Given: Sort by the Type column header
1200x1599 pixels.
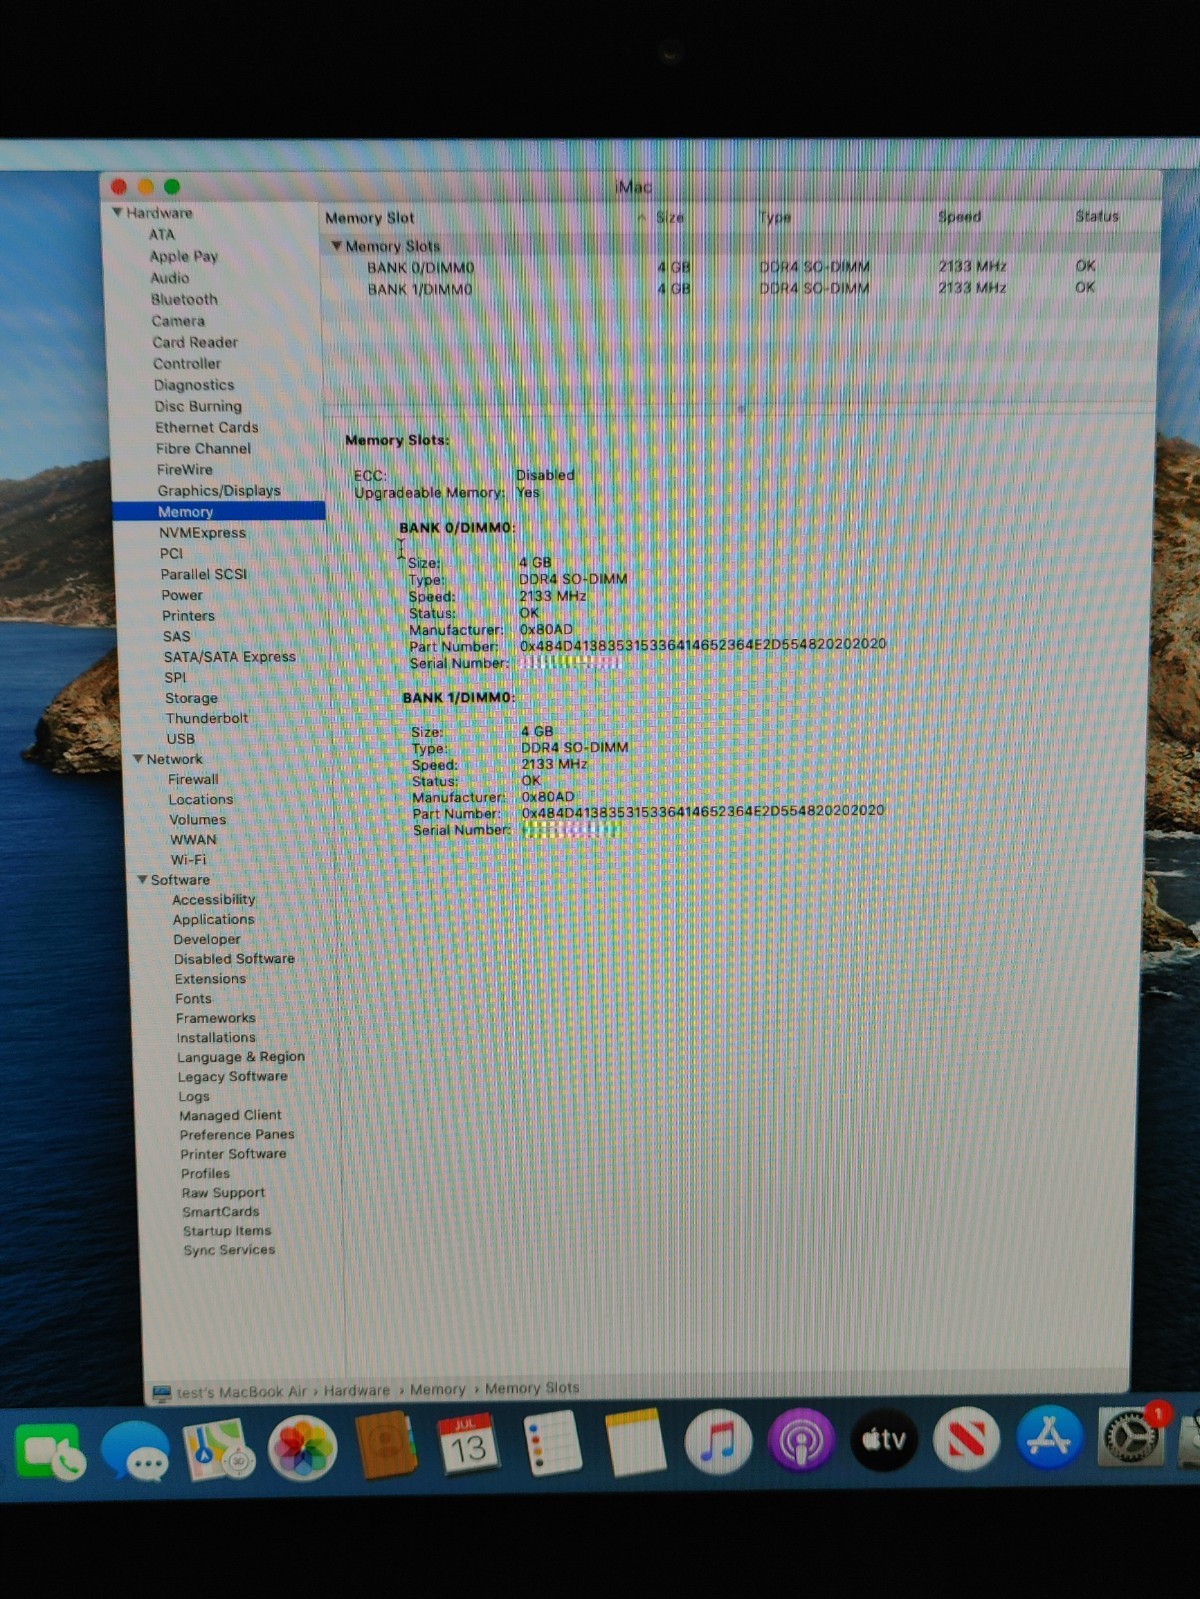Looking at the screenshot, I should (775, 217).
